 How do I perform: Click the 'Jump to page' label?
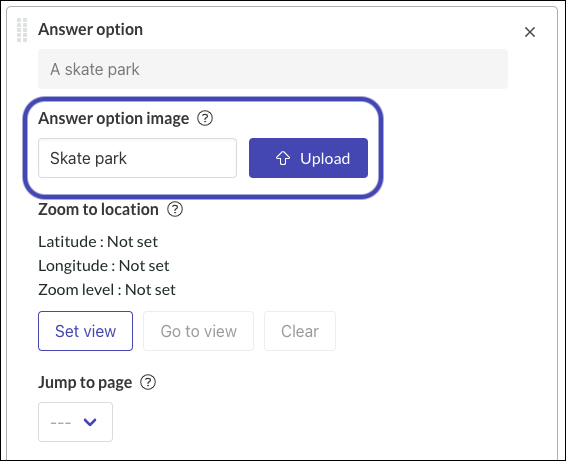click(x=85, y=383)
